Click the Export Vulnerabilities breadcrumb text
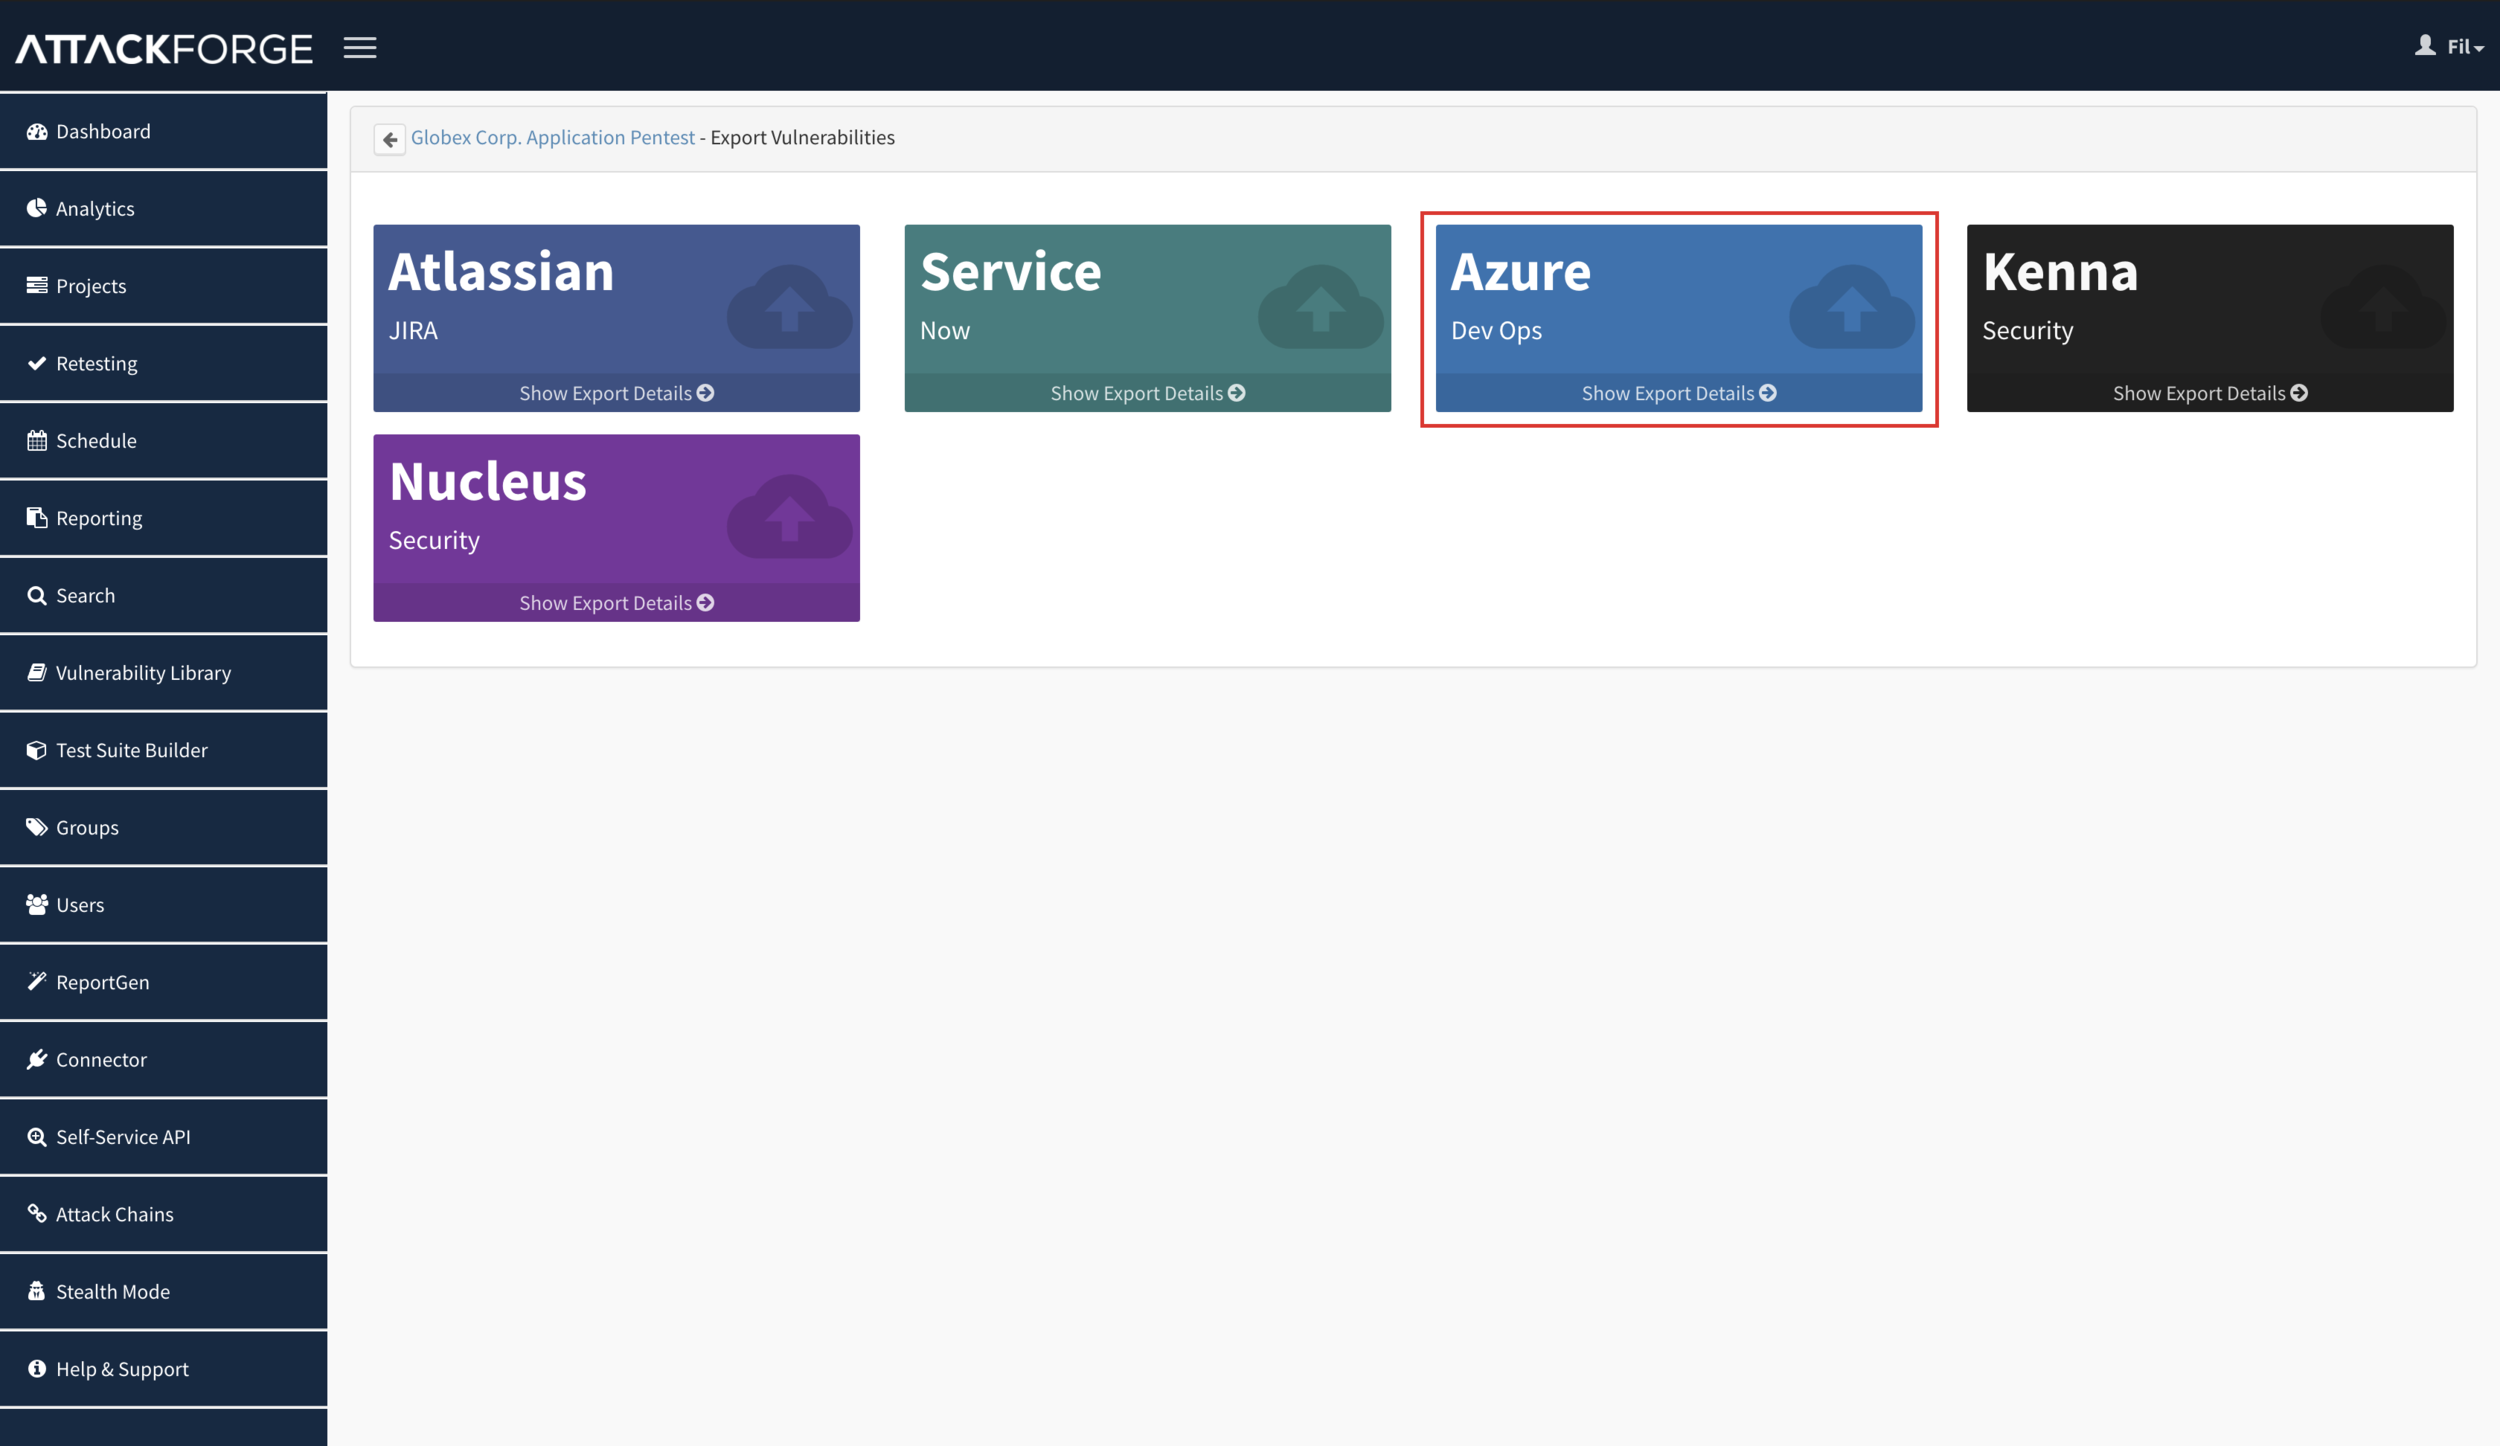This screenshot has height=1446, width=2500. tap(802, 137)
